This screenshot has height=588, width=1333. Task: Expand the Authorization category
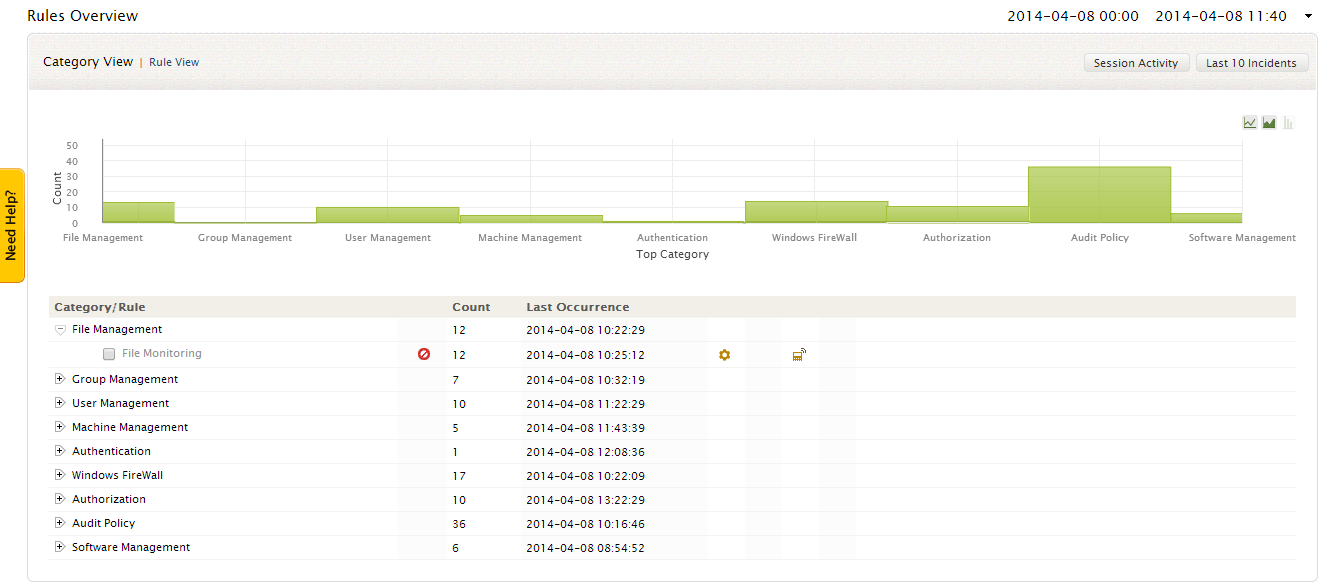(x=60, y=499)
